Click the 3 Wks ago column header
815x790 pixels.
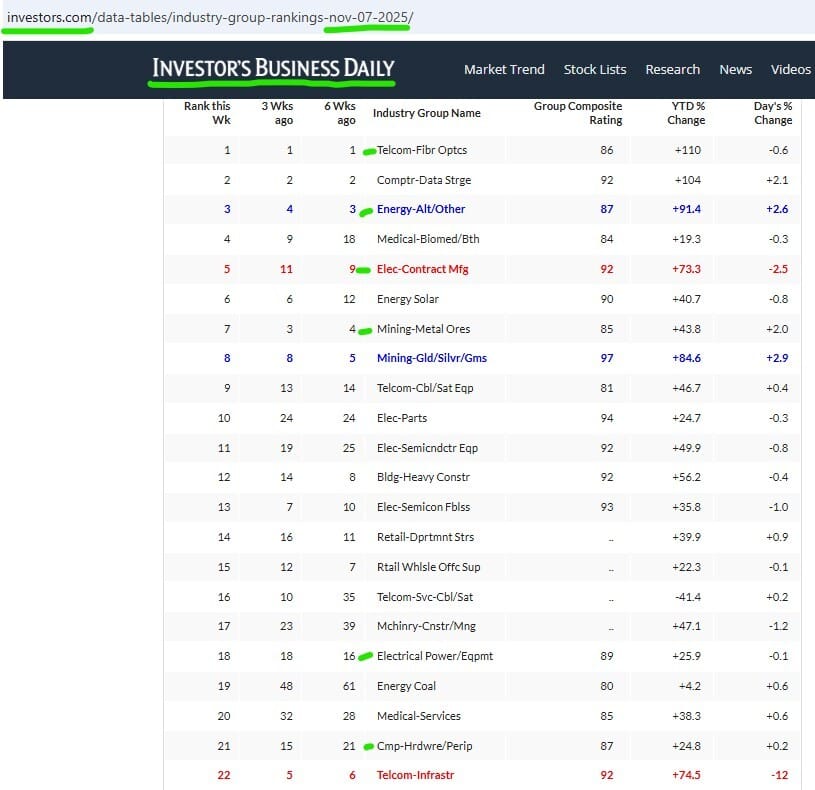click(x=277, y=113)
